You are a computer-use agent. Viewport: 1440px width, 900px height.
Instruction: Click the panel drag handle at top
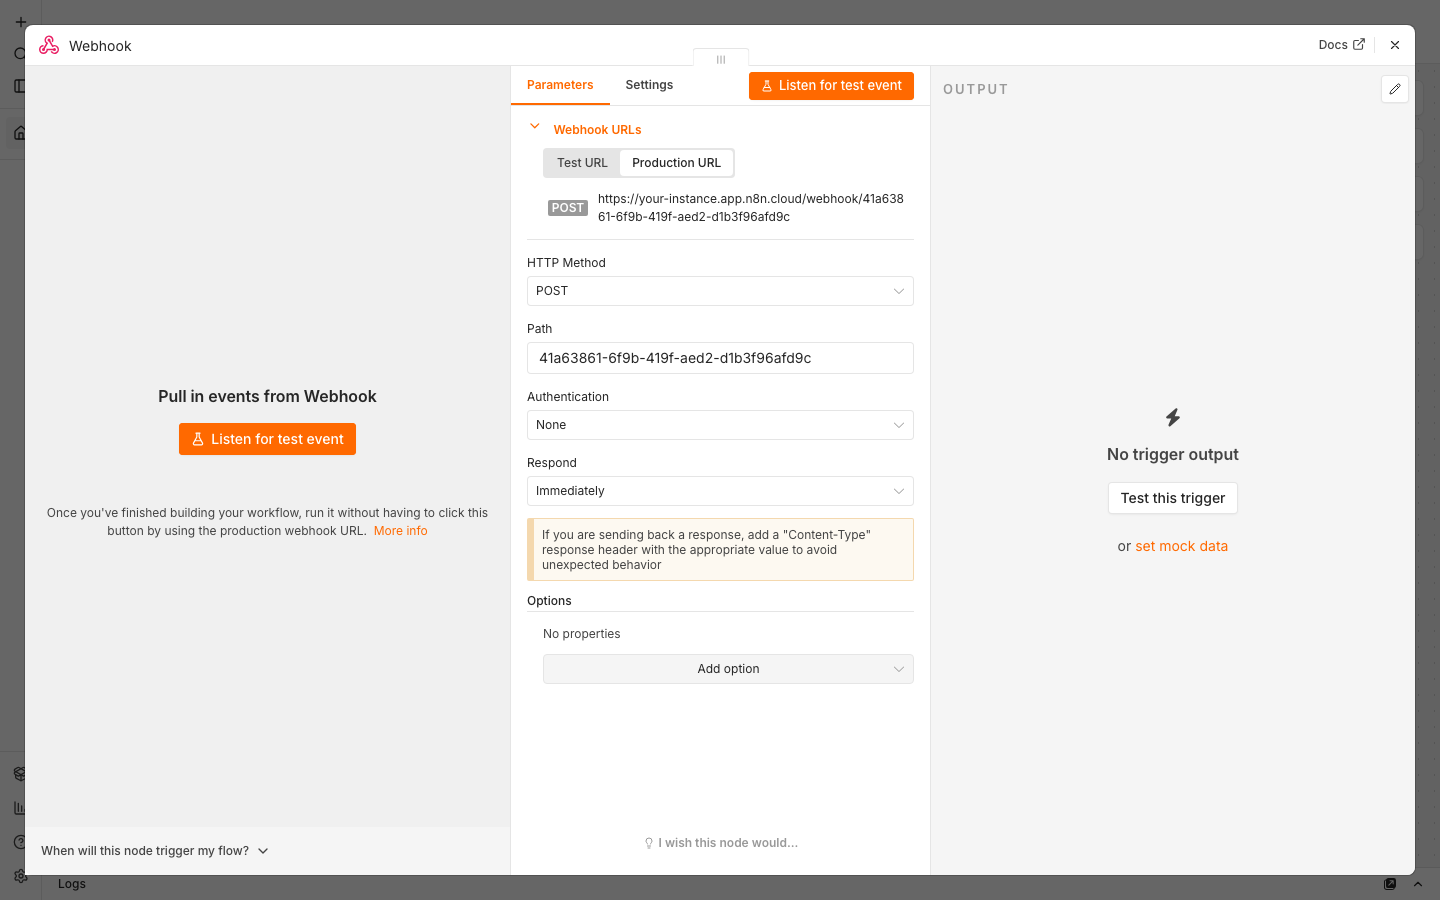[721, 59]
